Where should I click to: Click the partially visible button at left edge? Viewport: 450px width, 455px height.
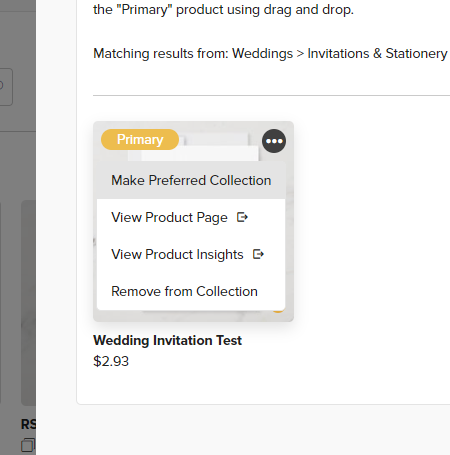(x=6, y=87)
